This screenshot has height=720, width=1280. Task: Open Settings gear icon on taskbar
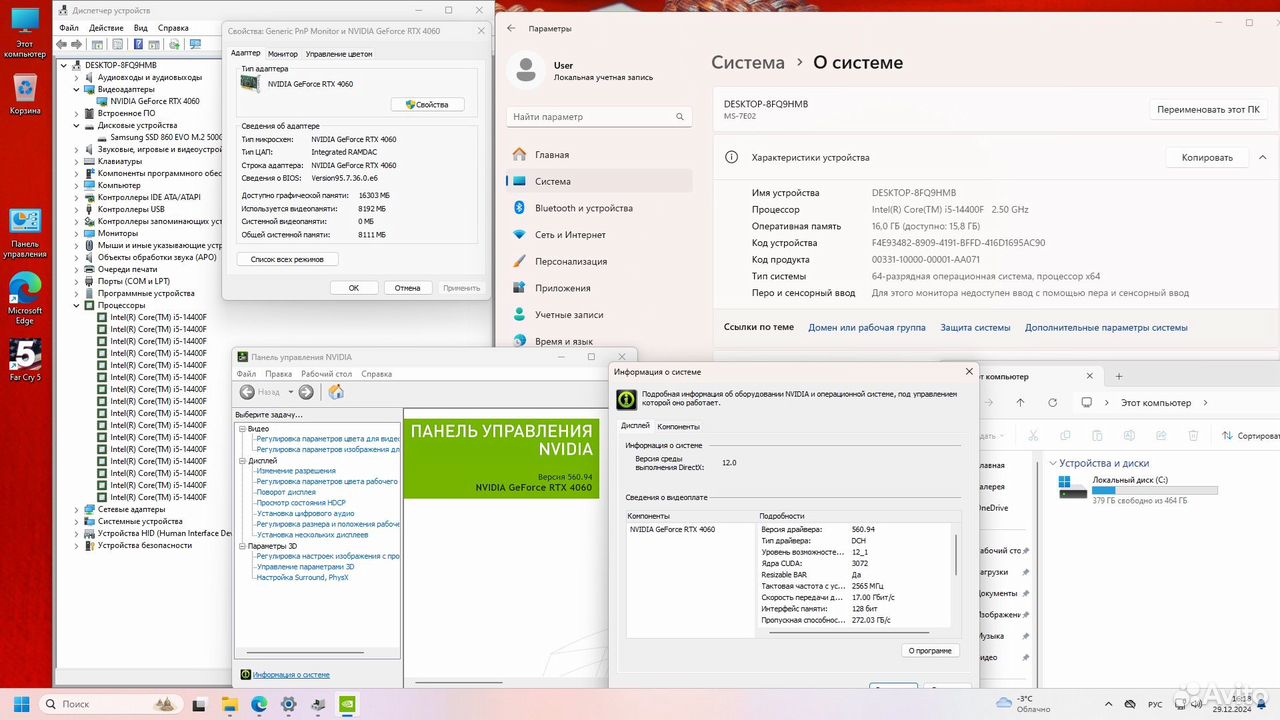289,704
